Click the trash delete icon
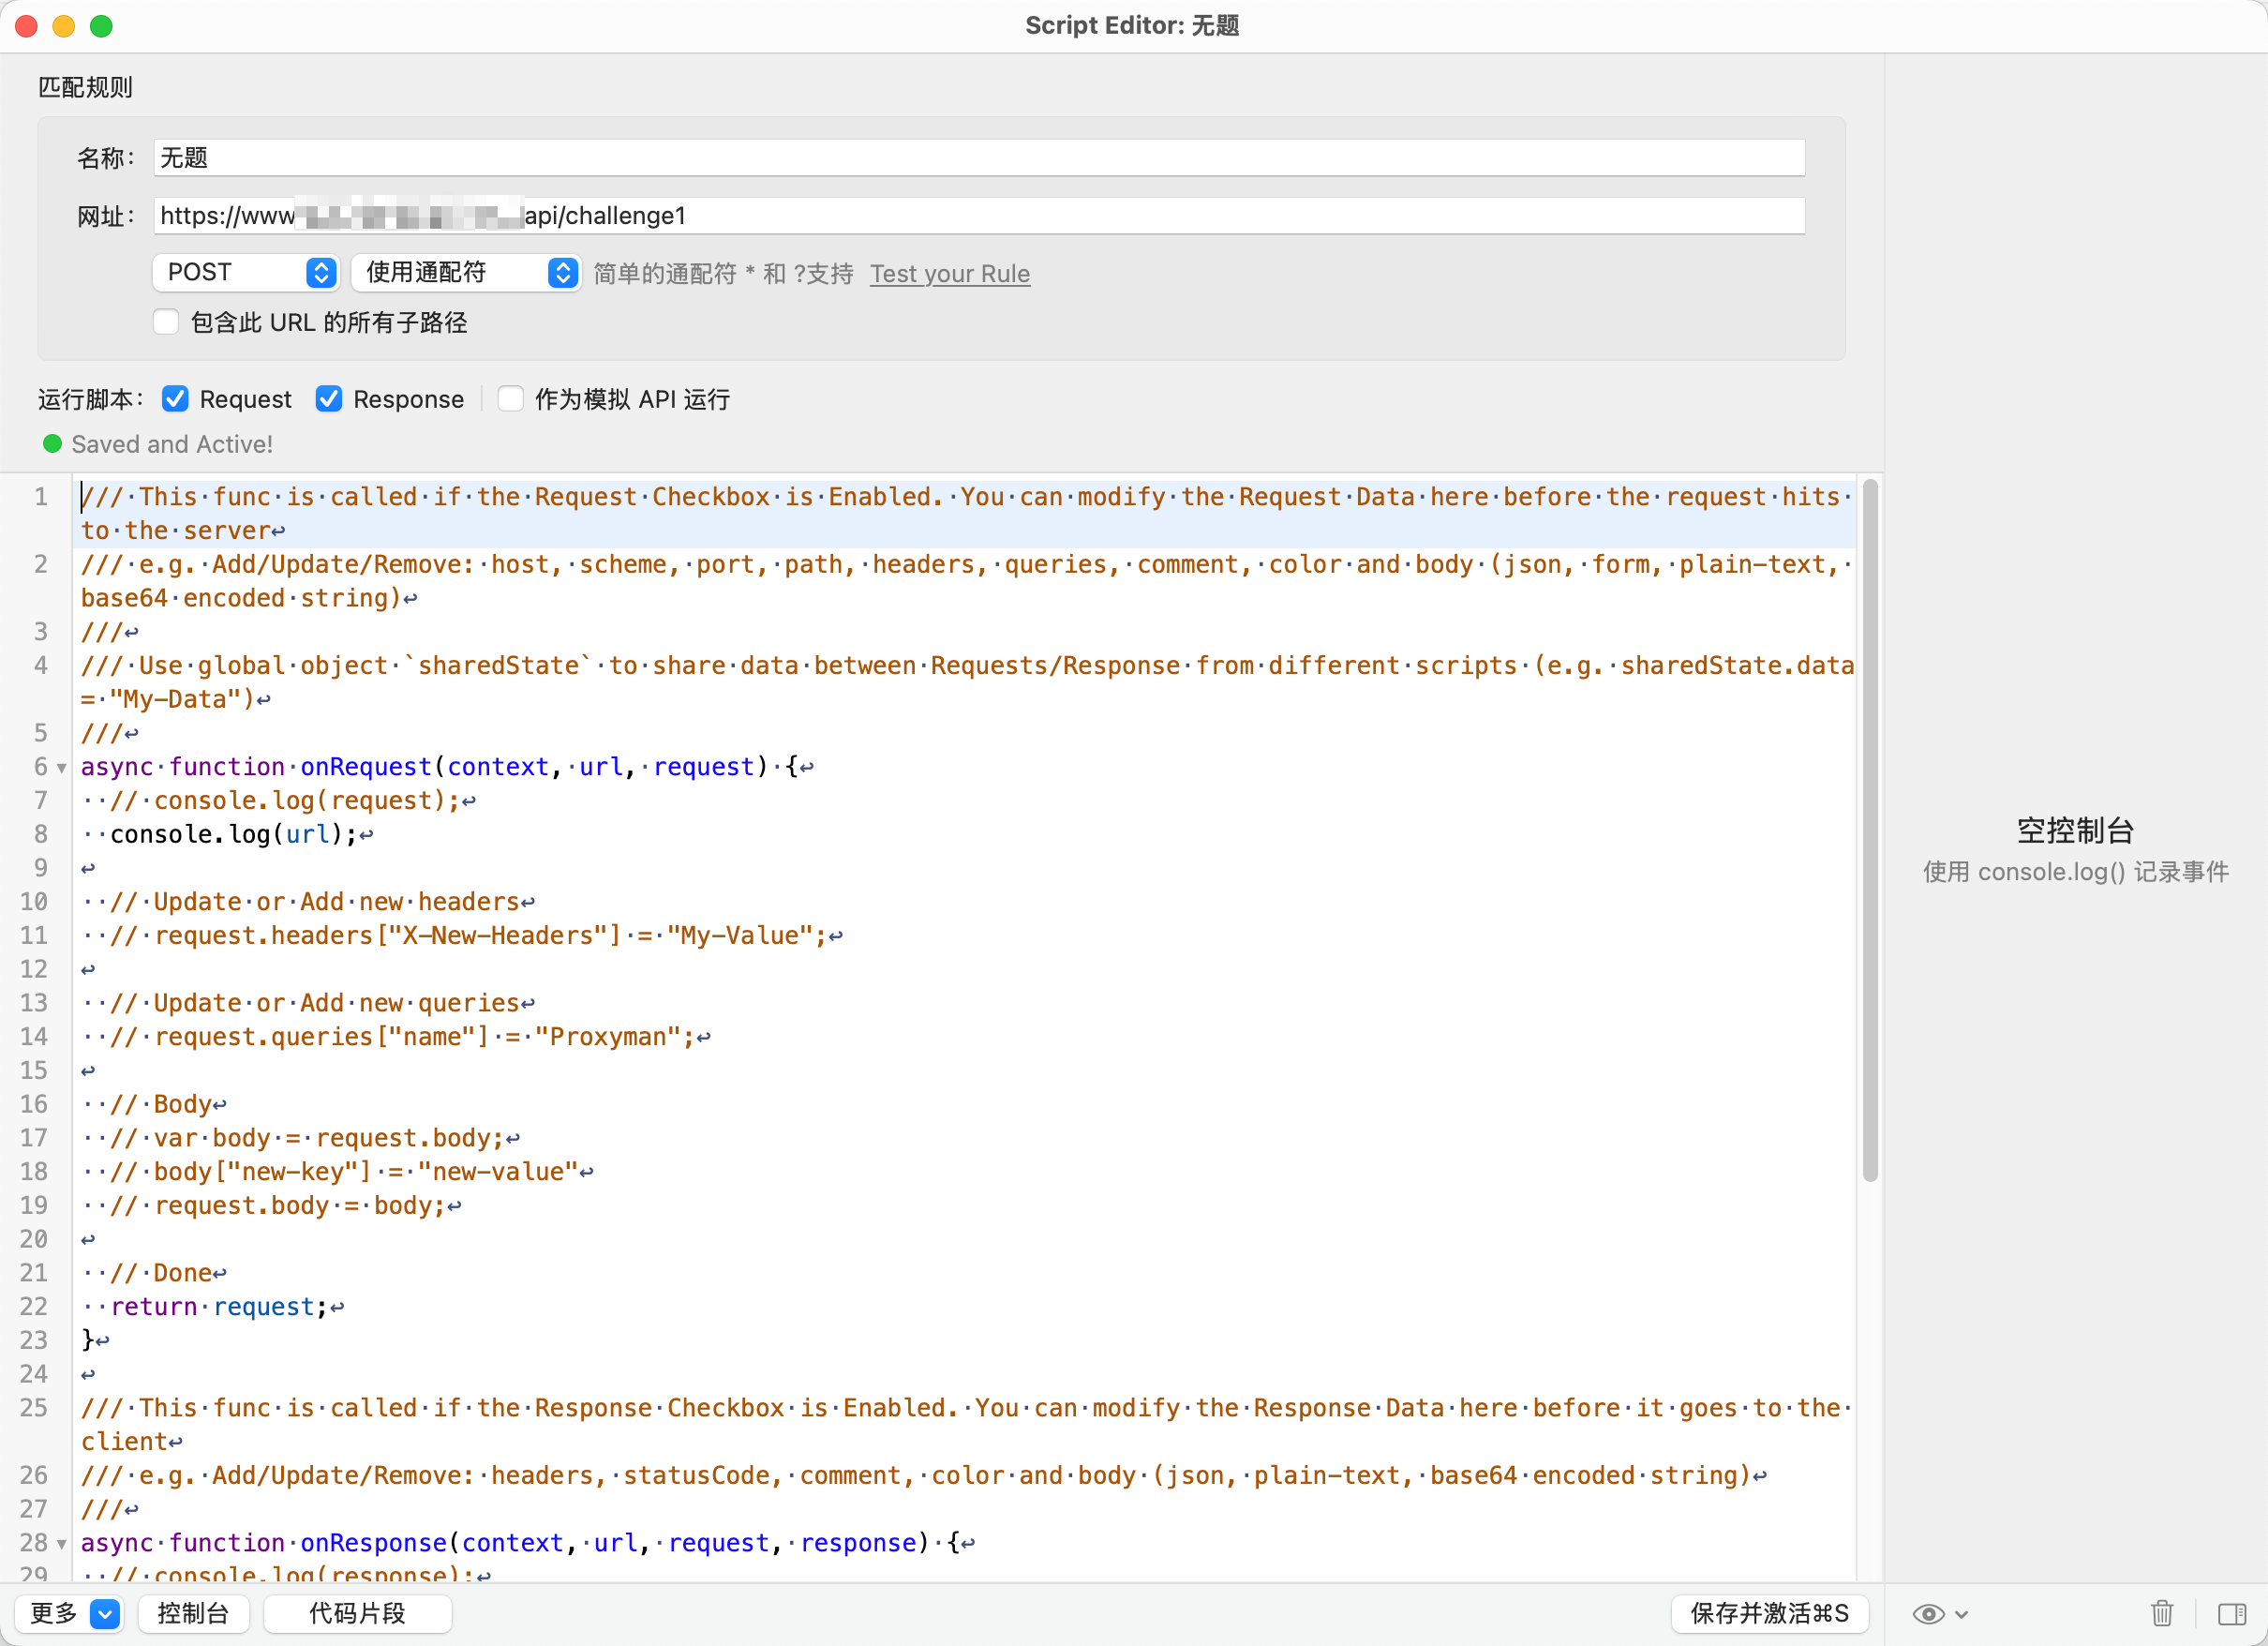Screen dimensions: 2268x1646 (2162, 1613)
